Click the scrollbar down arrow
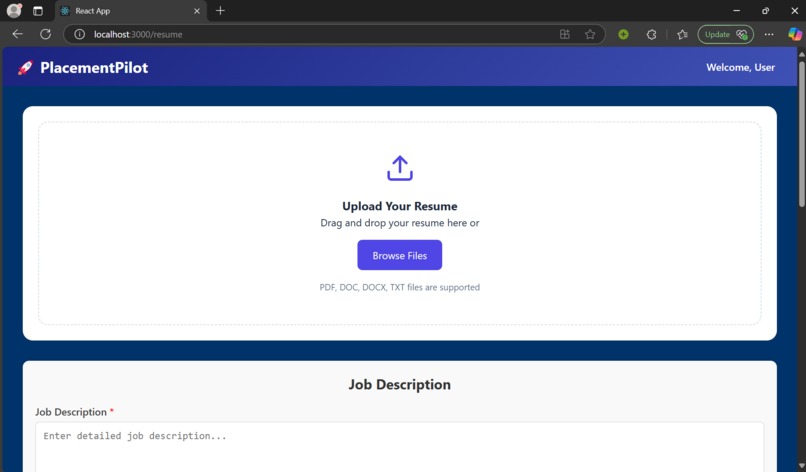Image resolution: width=806 pixels, height=472 pixels. 801,466
